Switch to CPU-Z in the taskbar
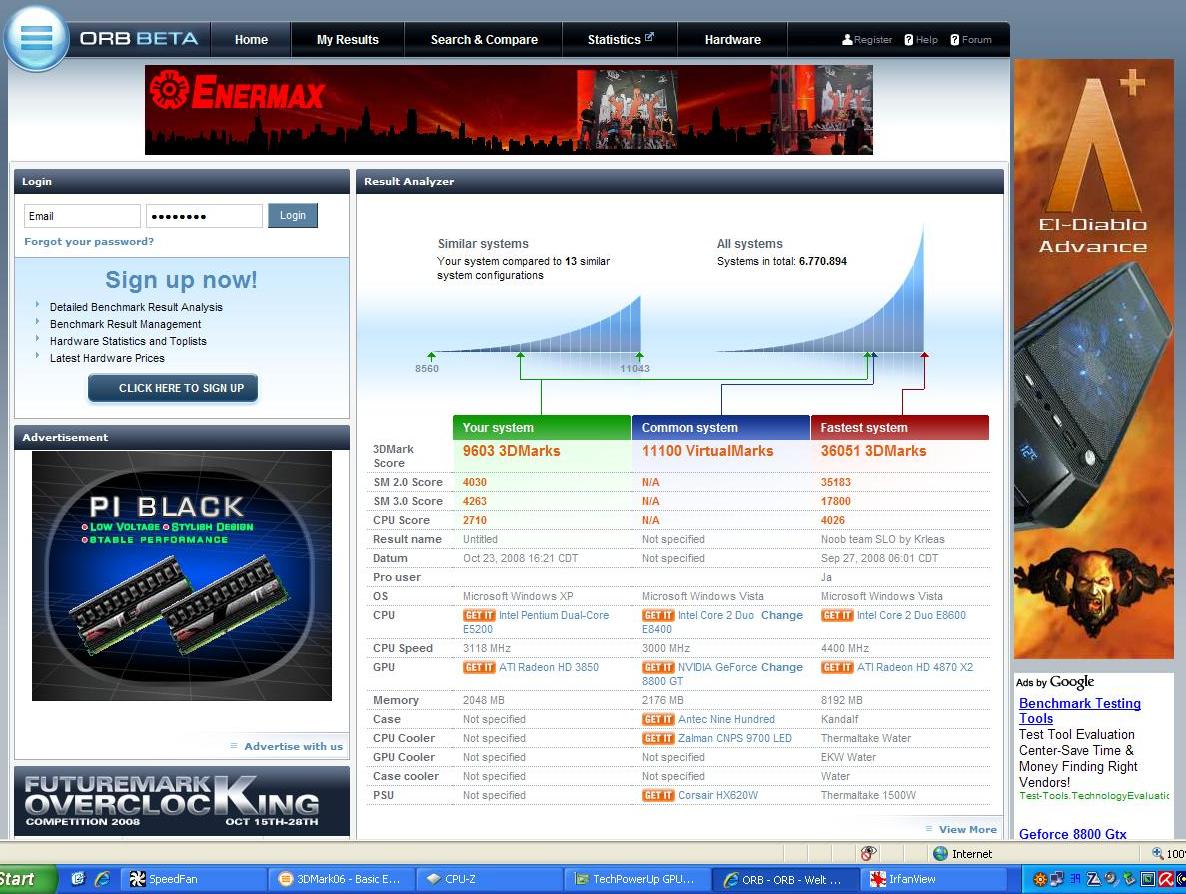This screenshot has width=1186, height=894. 489,879
